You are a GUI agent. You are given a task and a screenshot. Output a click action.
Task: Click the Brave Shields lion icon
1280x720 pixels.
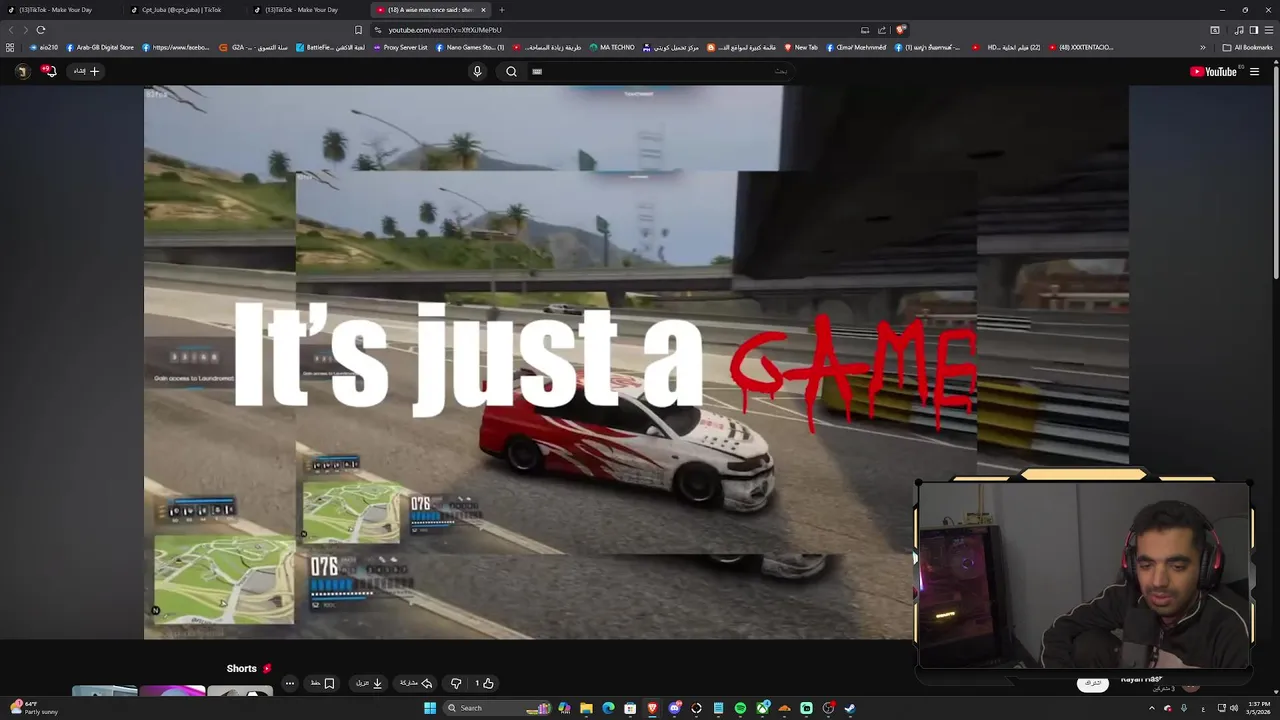(900, 30)
